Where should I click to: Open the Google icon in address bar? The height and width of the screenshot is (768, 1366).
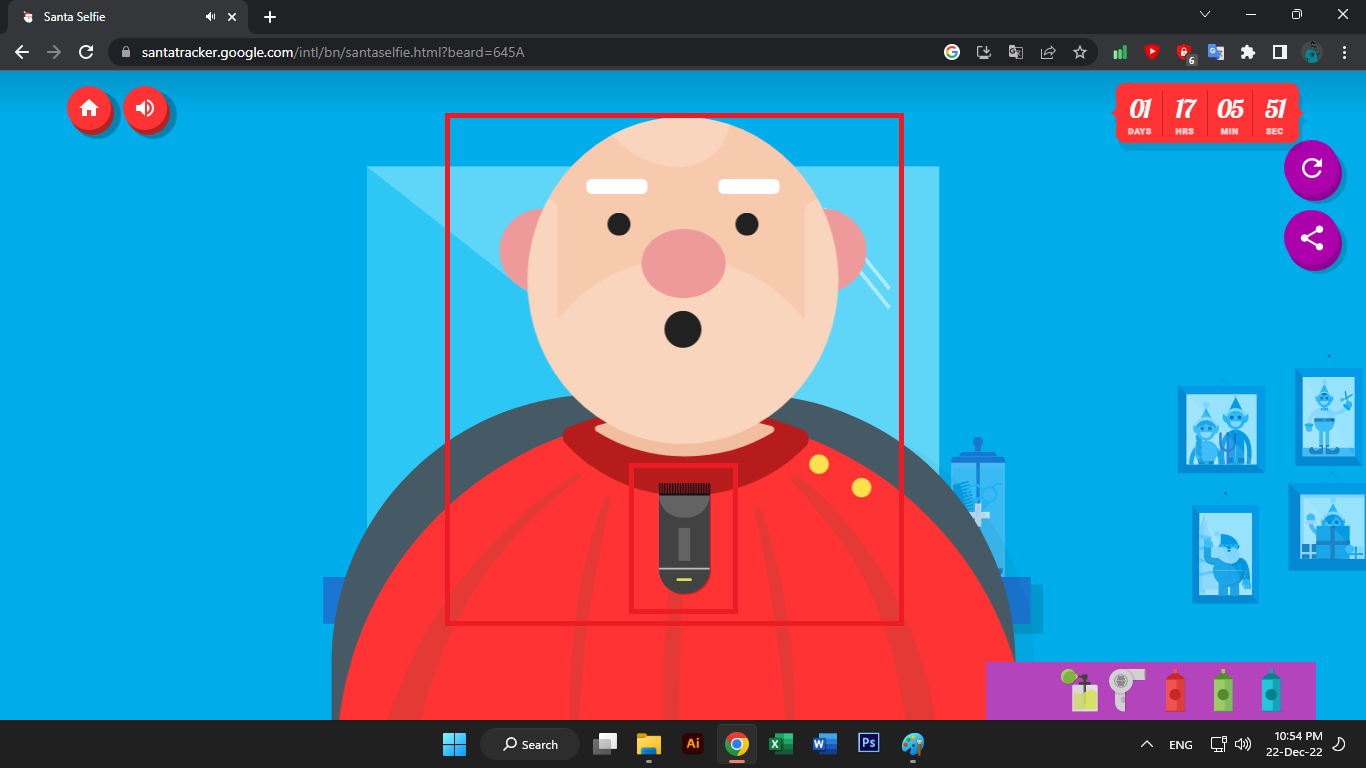952,52
